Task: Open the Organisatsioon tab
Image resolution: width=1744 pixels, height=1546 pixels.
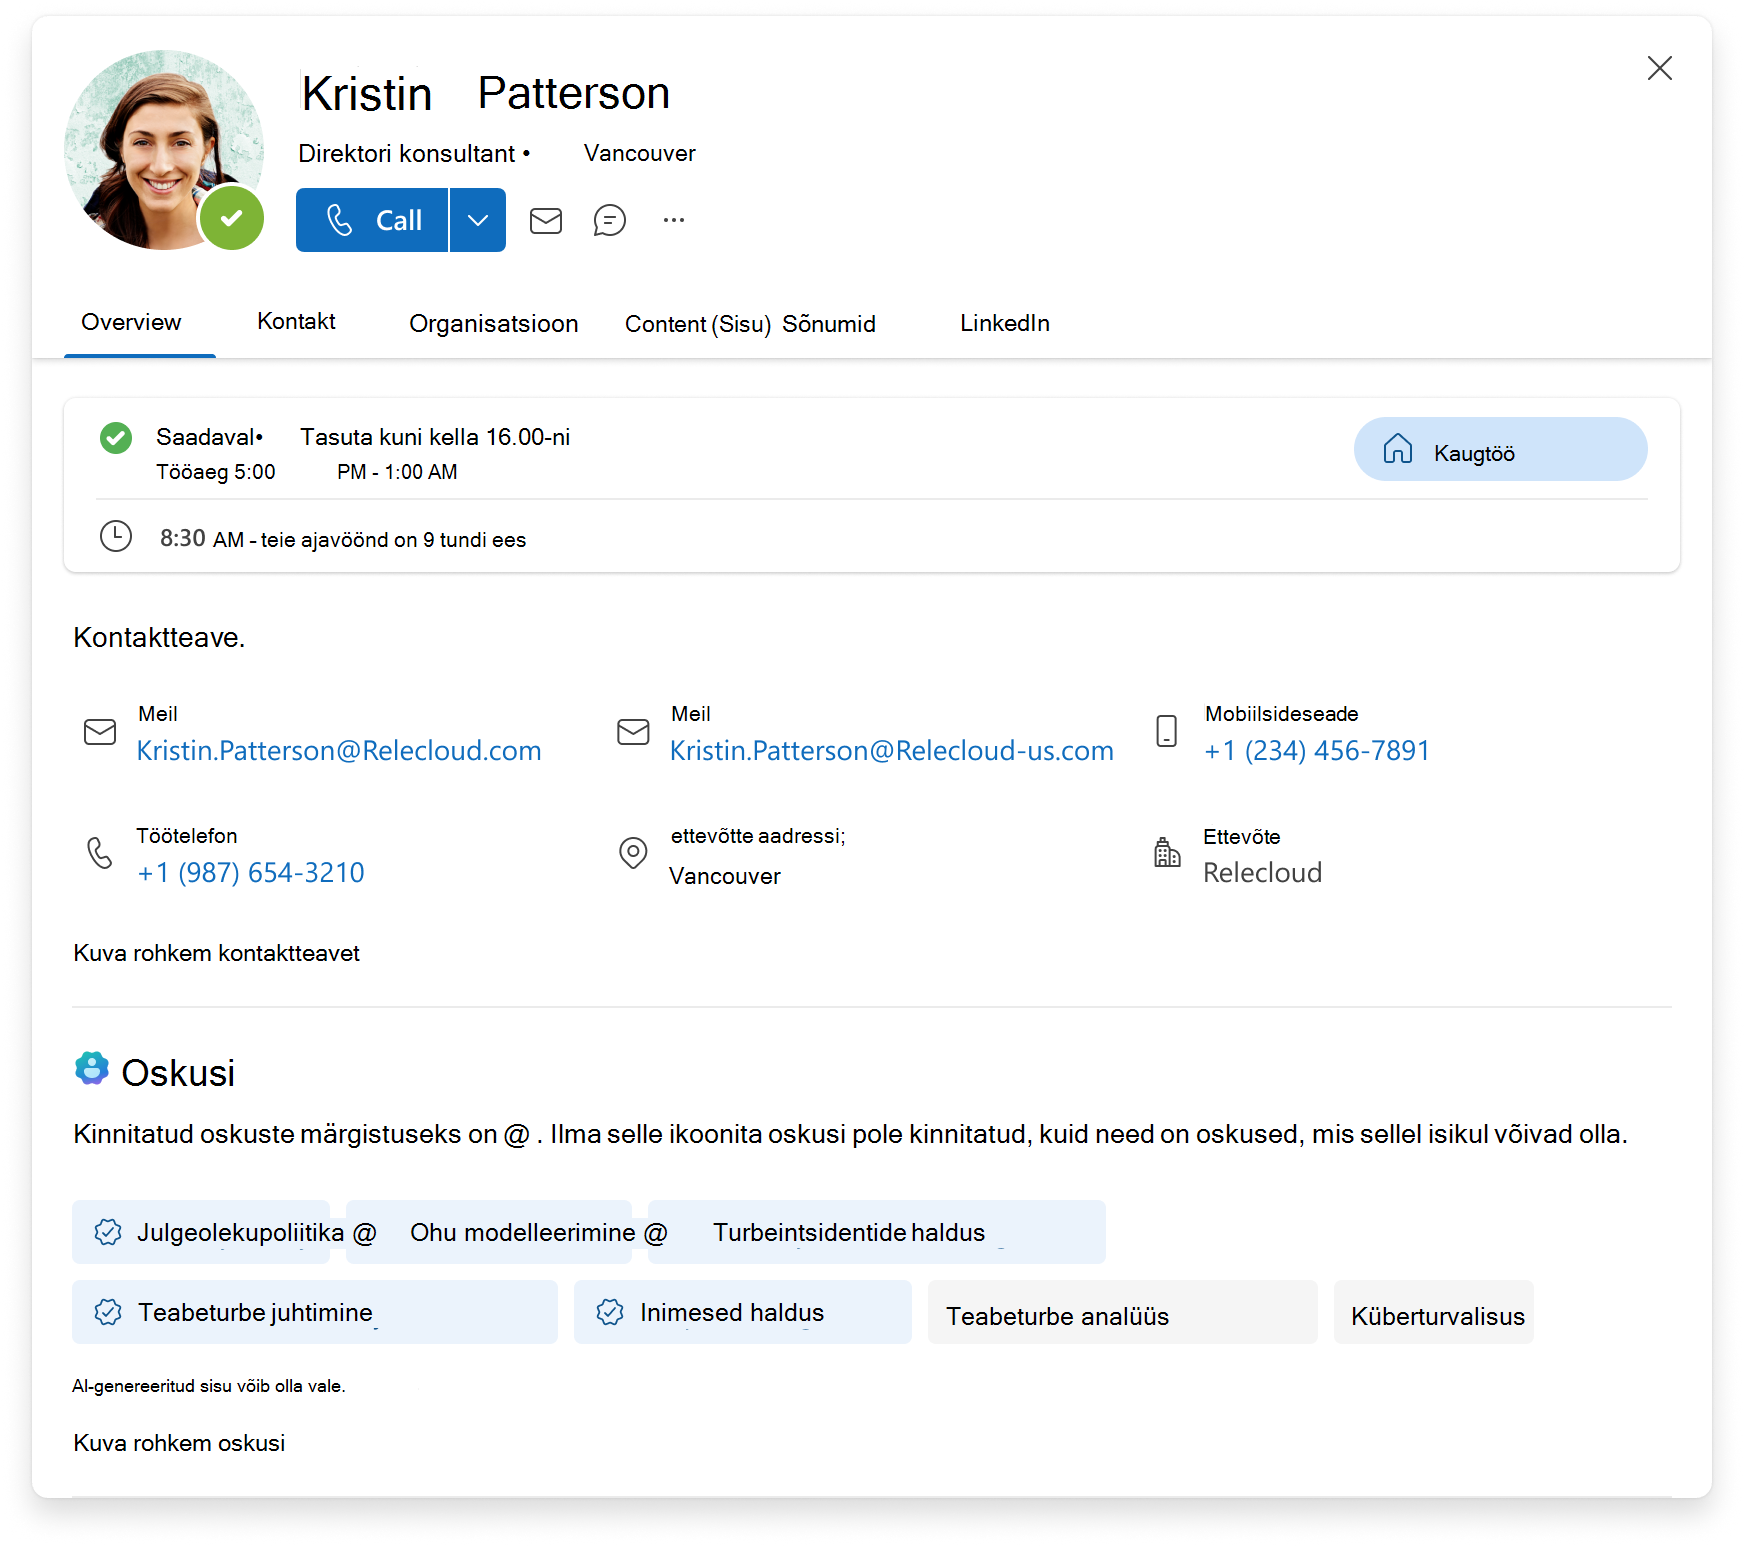Action: (x=494, y=323)
